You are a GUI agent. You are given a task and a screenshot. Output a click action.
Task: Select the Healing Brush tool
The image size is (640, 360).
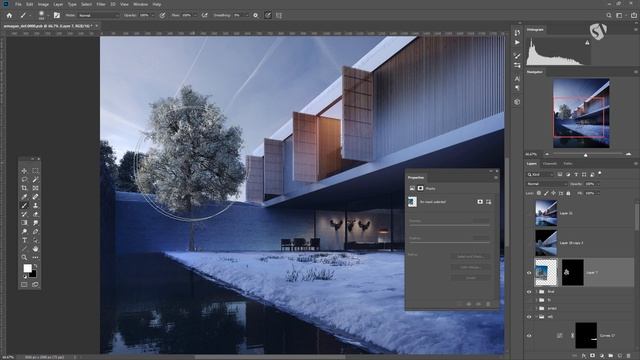36,197
